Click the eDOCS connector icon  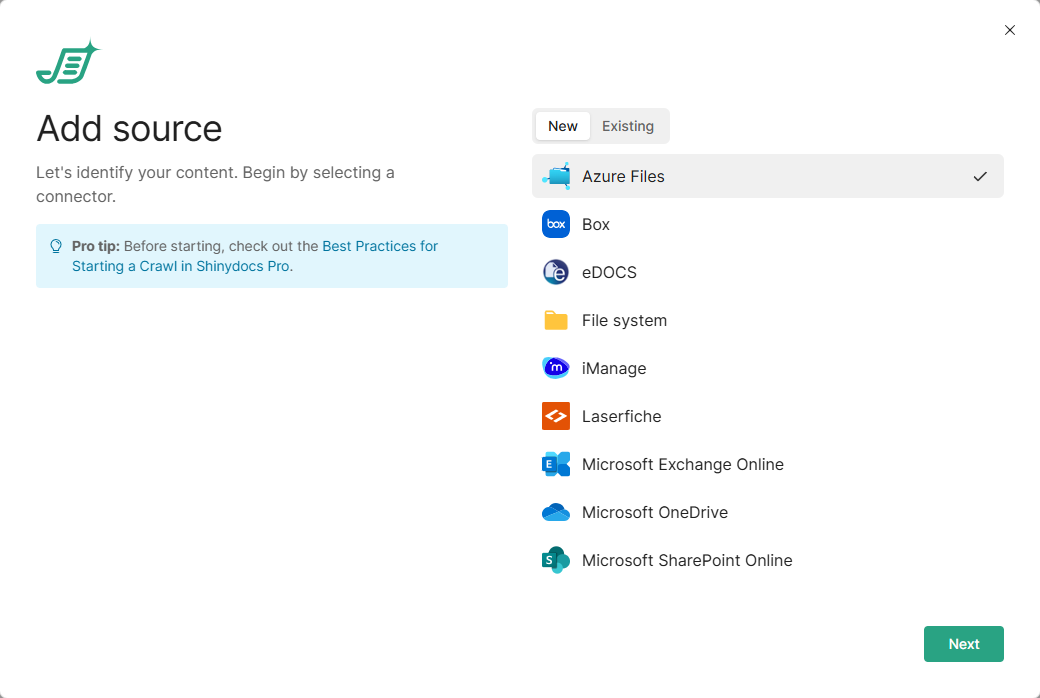pos(556,272)
